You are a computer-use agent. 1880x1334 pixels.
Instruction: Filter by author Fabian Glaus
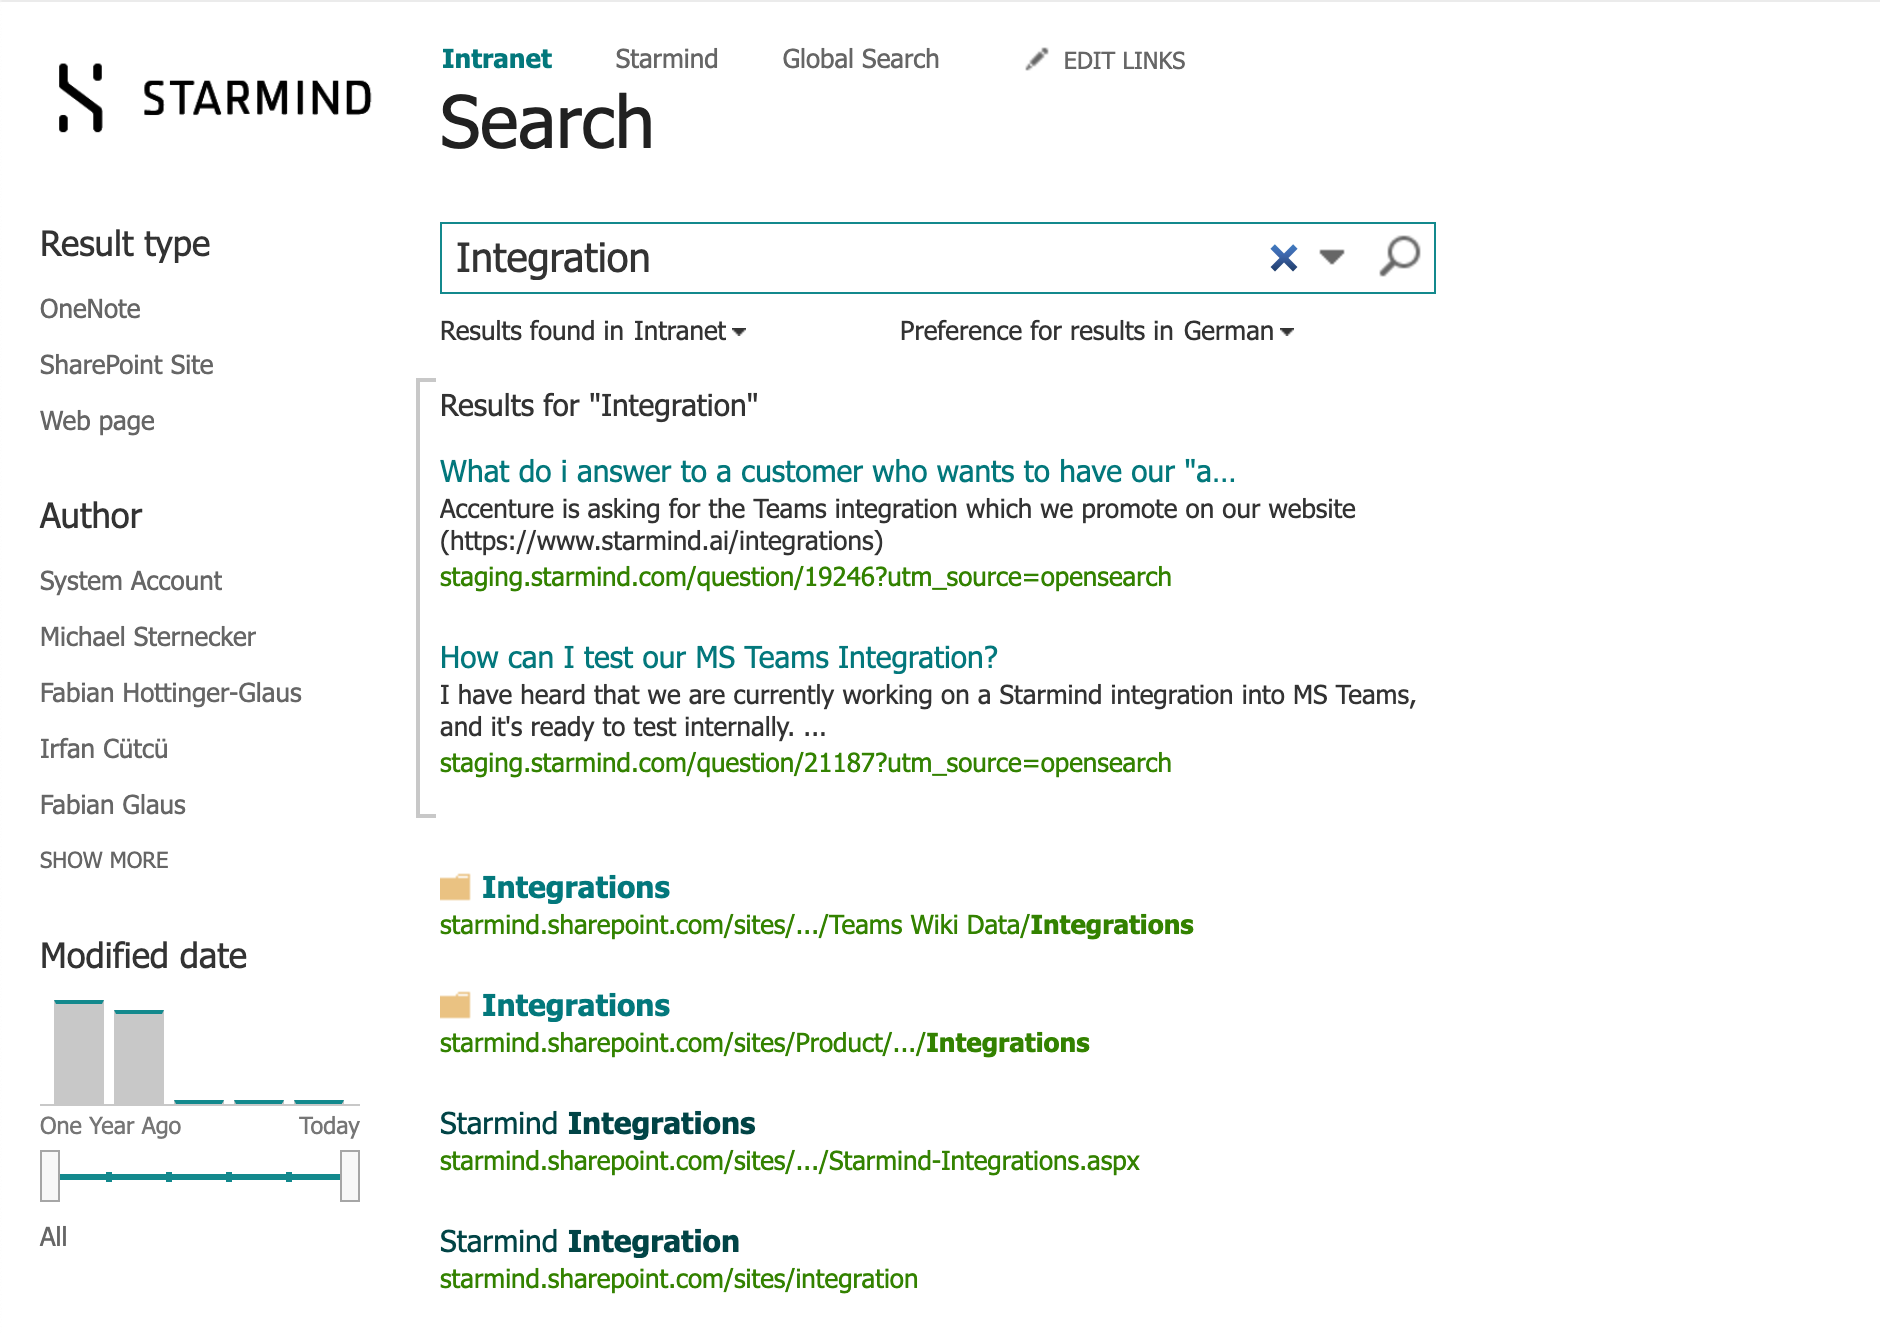pos(113,805)
